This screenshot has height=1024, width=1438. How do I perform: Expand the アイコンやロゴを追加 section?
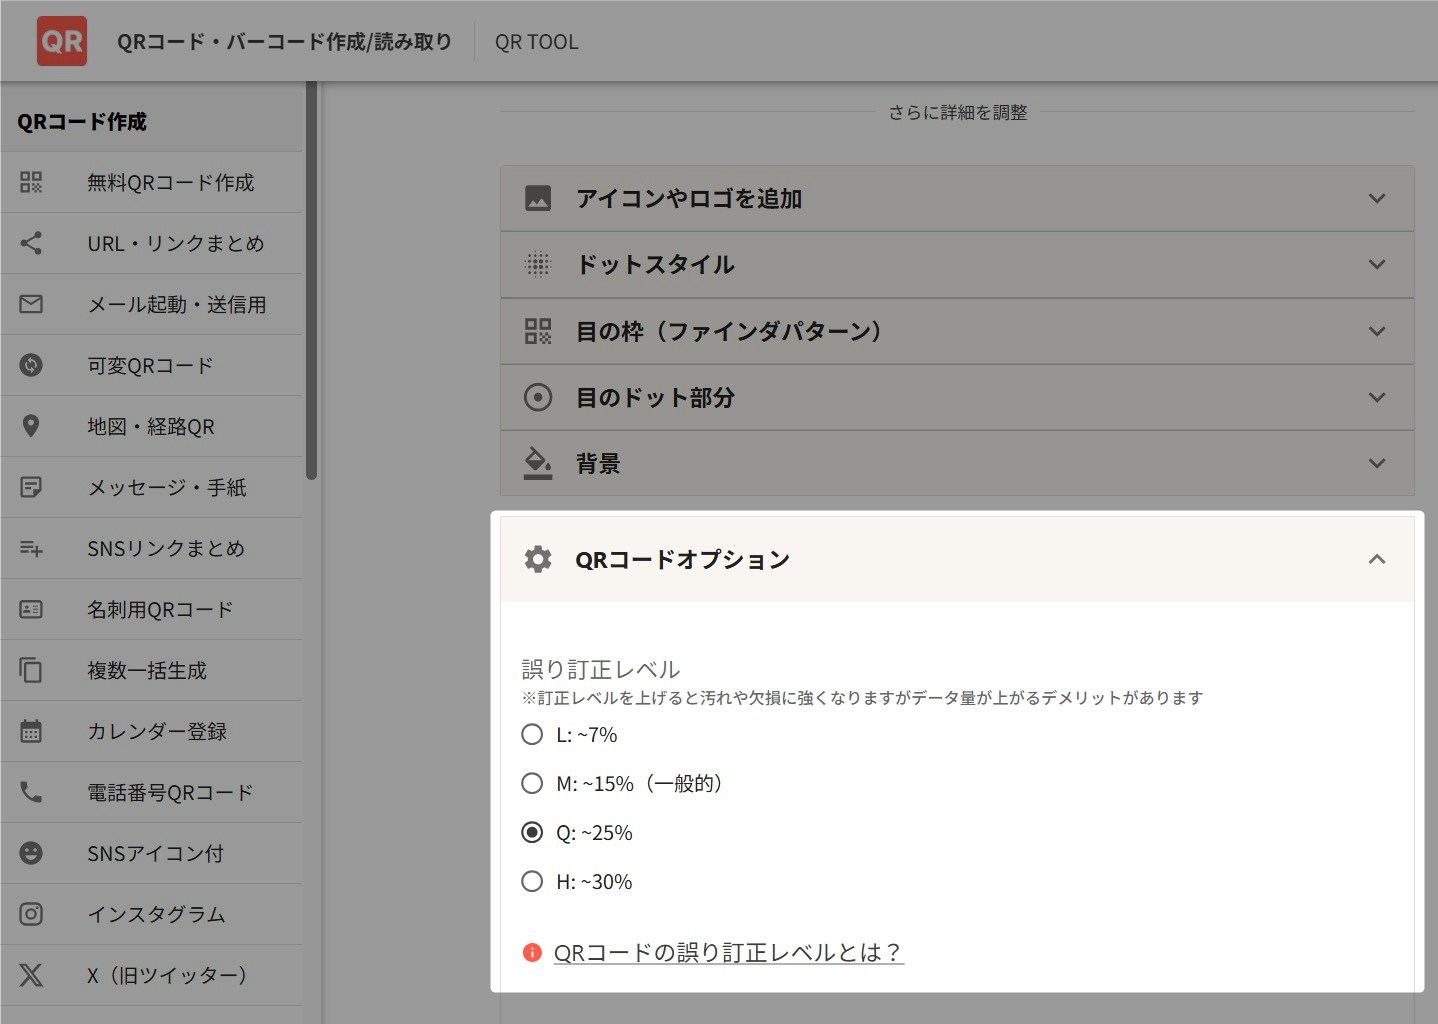pos(956,199)
